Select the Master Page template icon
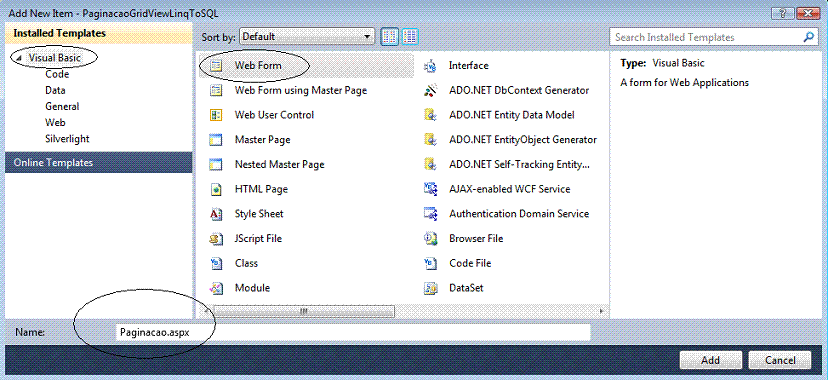Image resolution: width=828 pixels, height=380 pixels. 215,140
